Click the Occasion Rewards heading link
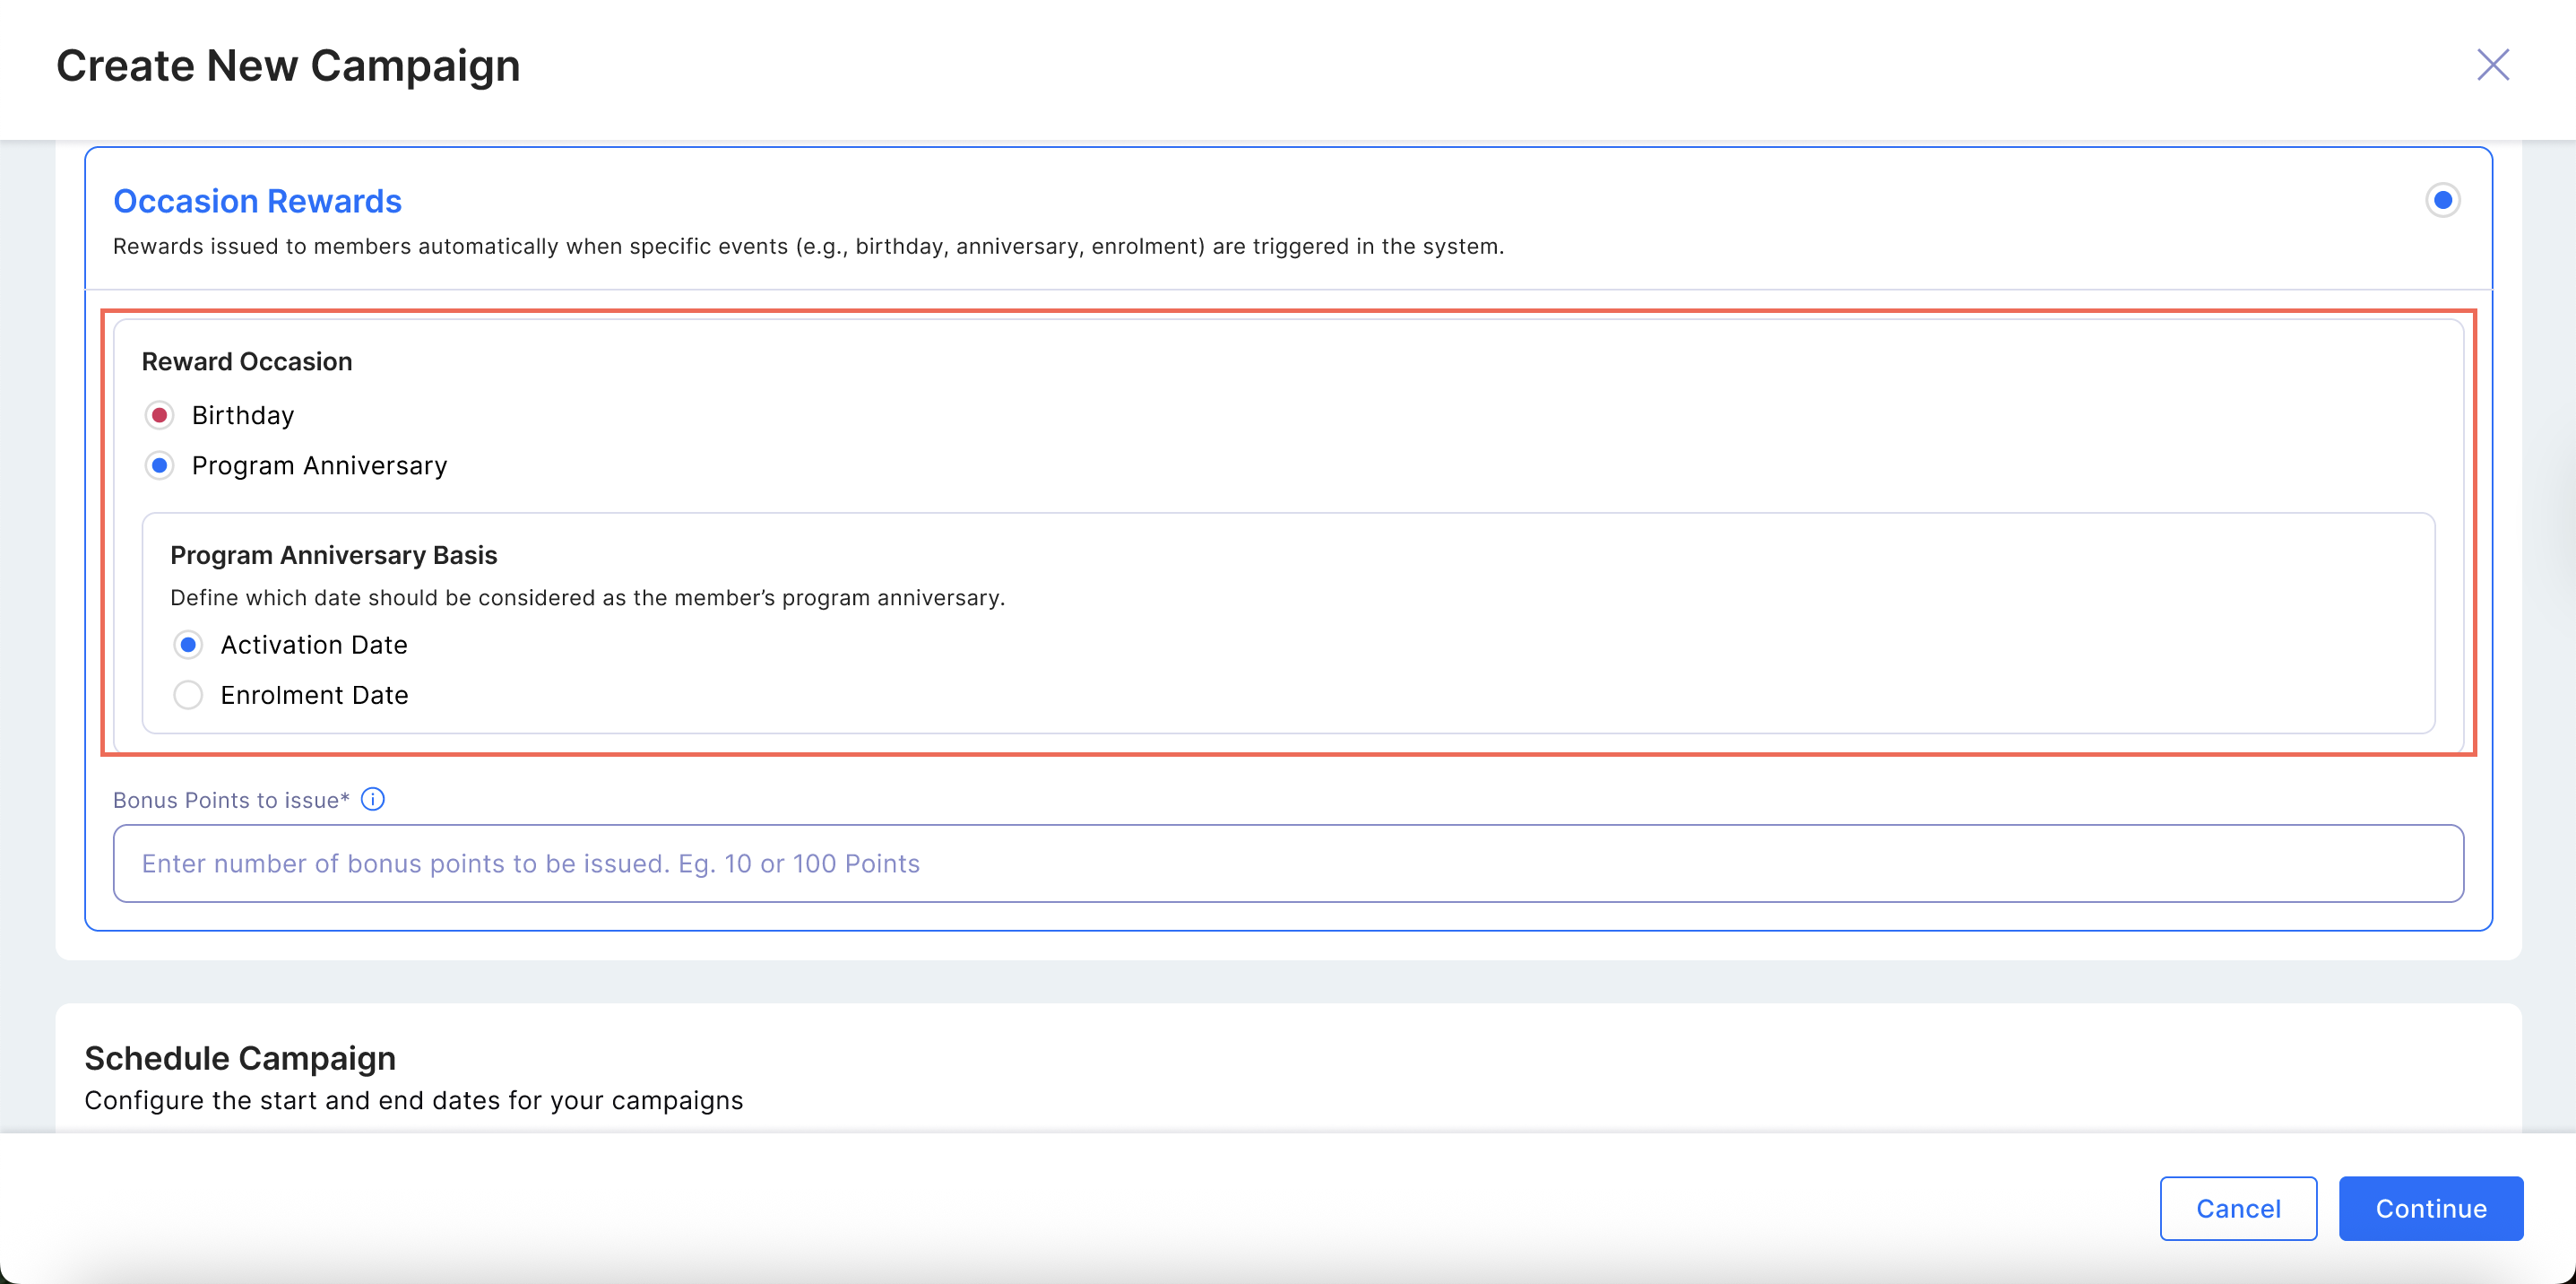2576x1284 pixels. coord(257,201)
